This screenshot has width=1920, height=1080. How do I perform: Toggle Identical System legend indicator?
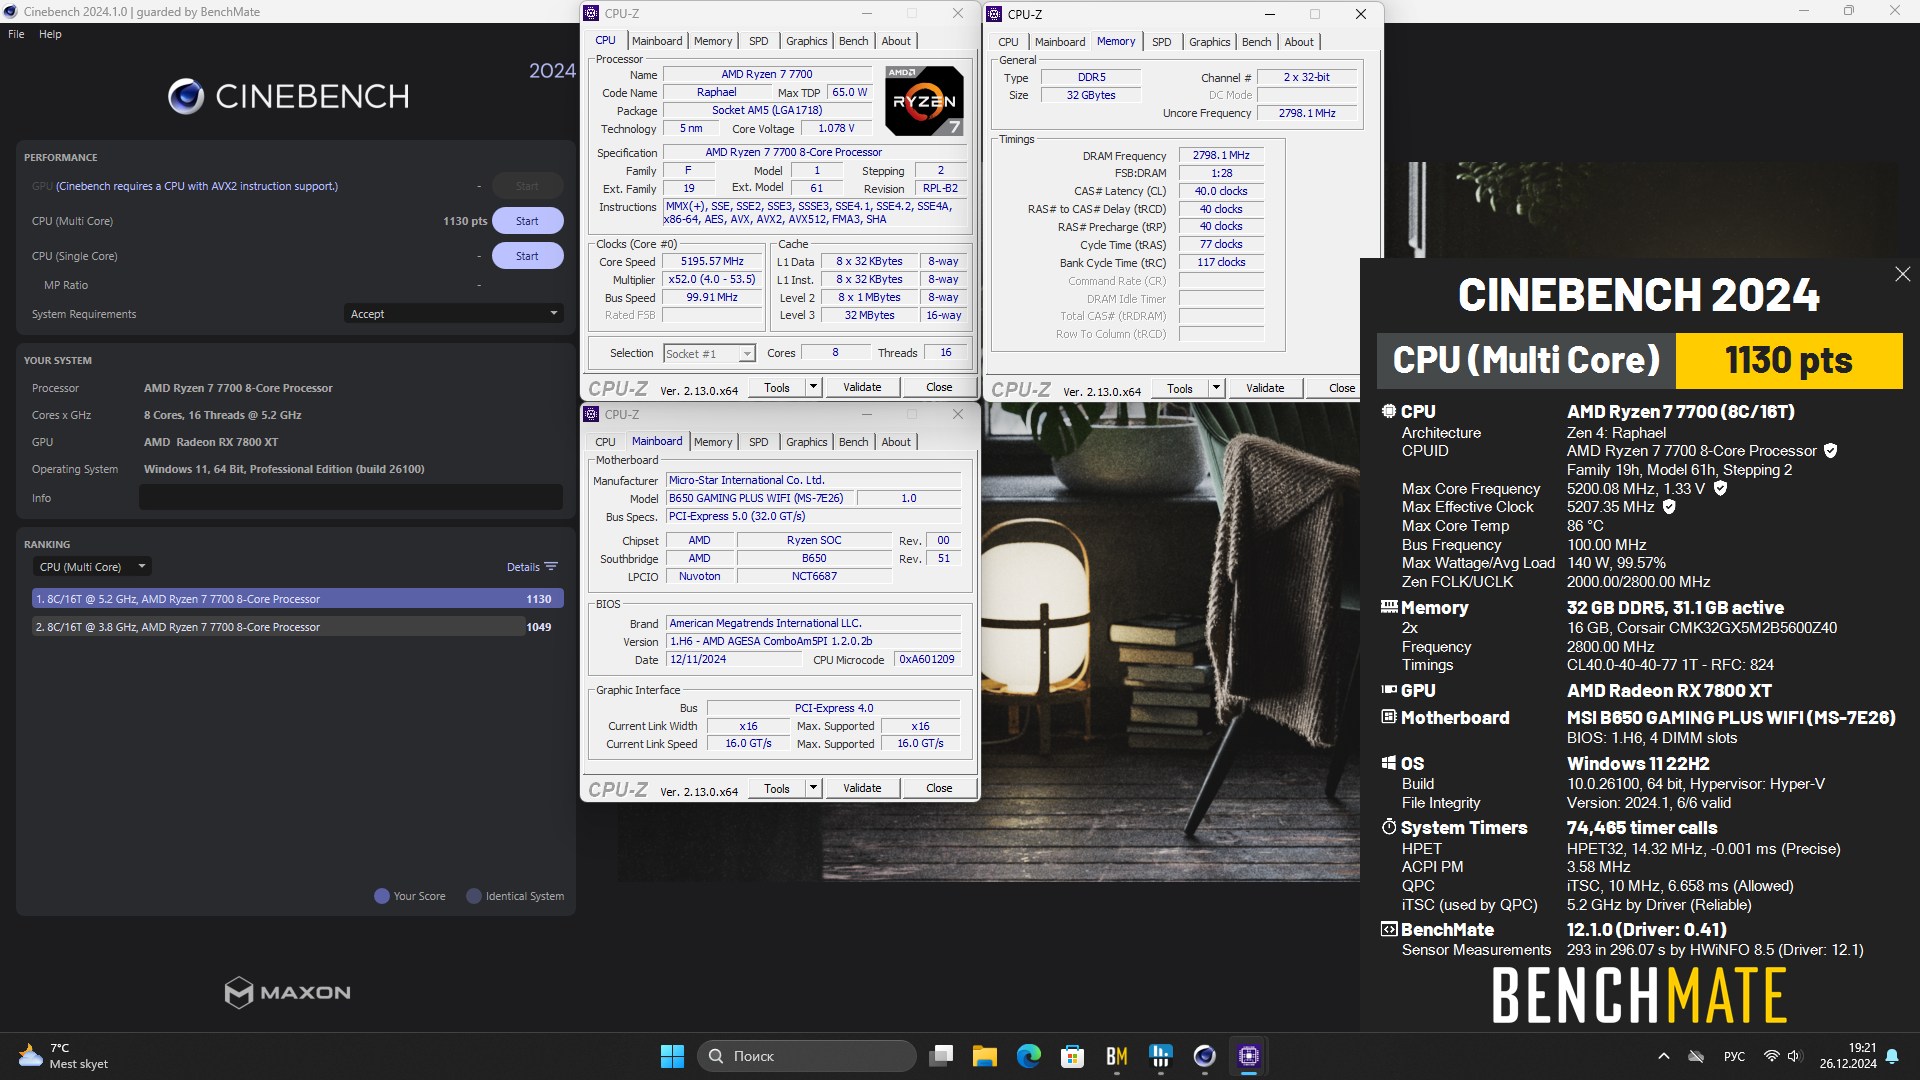[474, 896]
